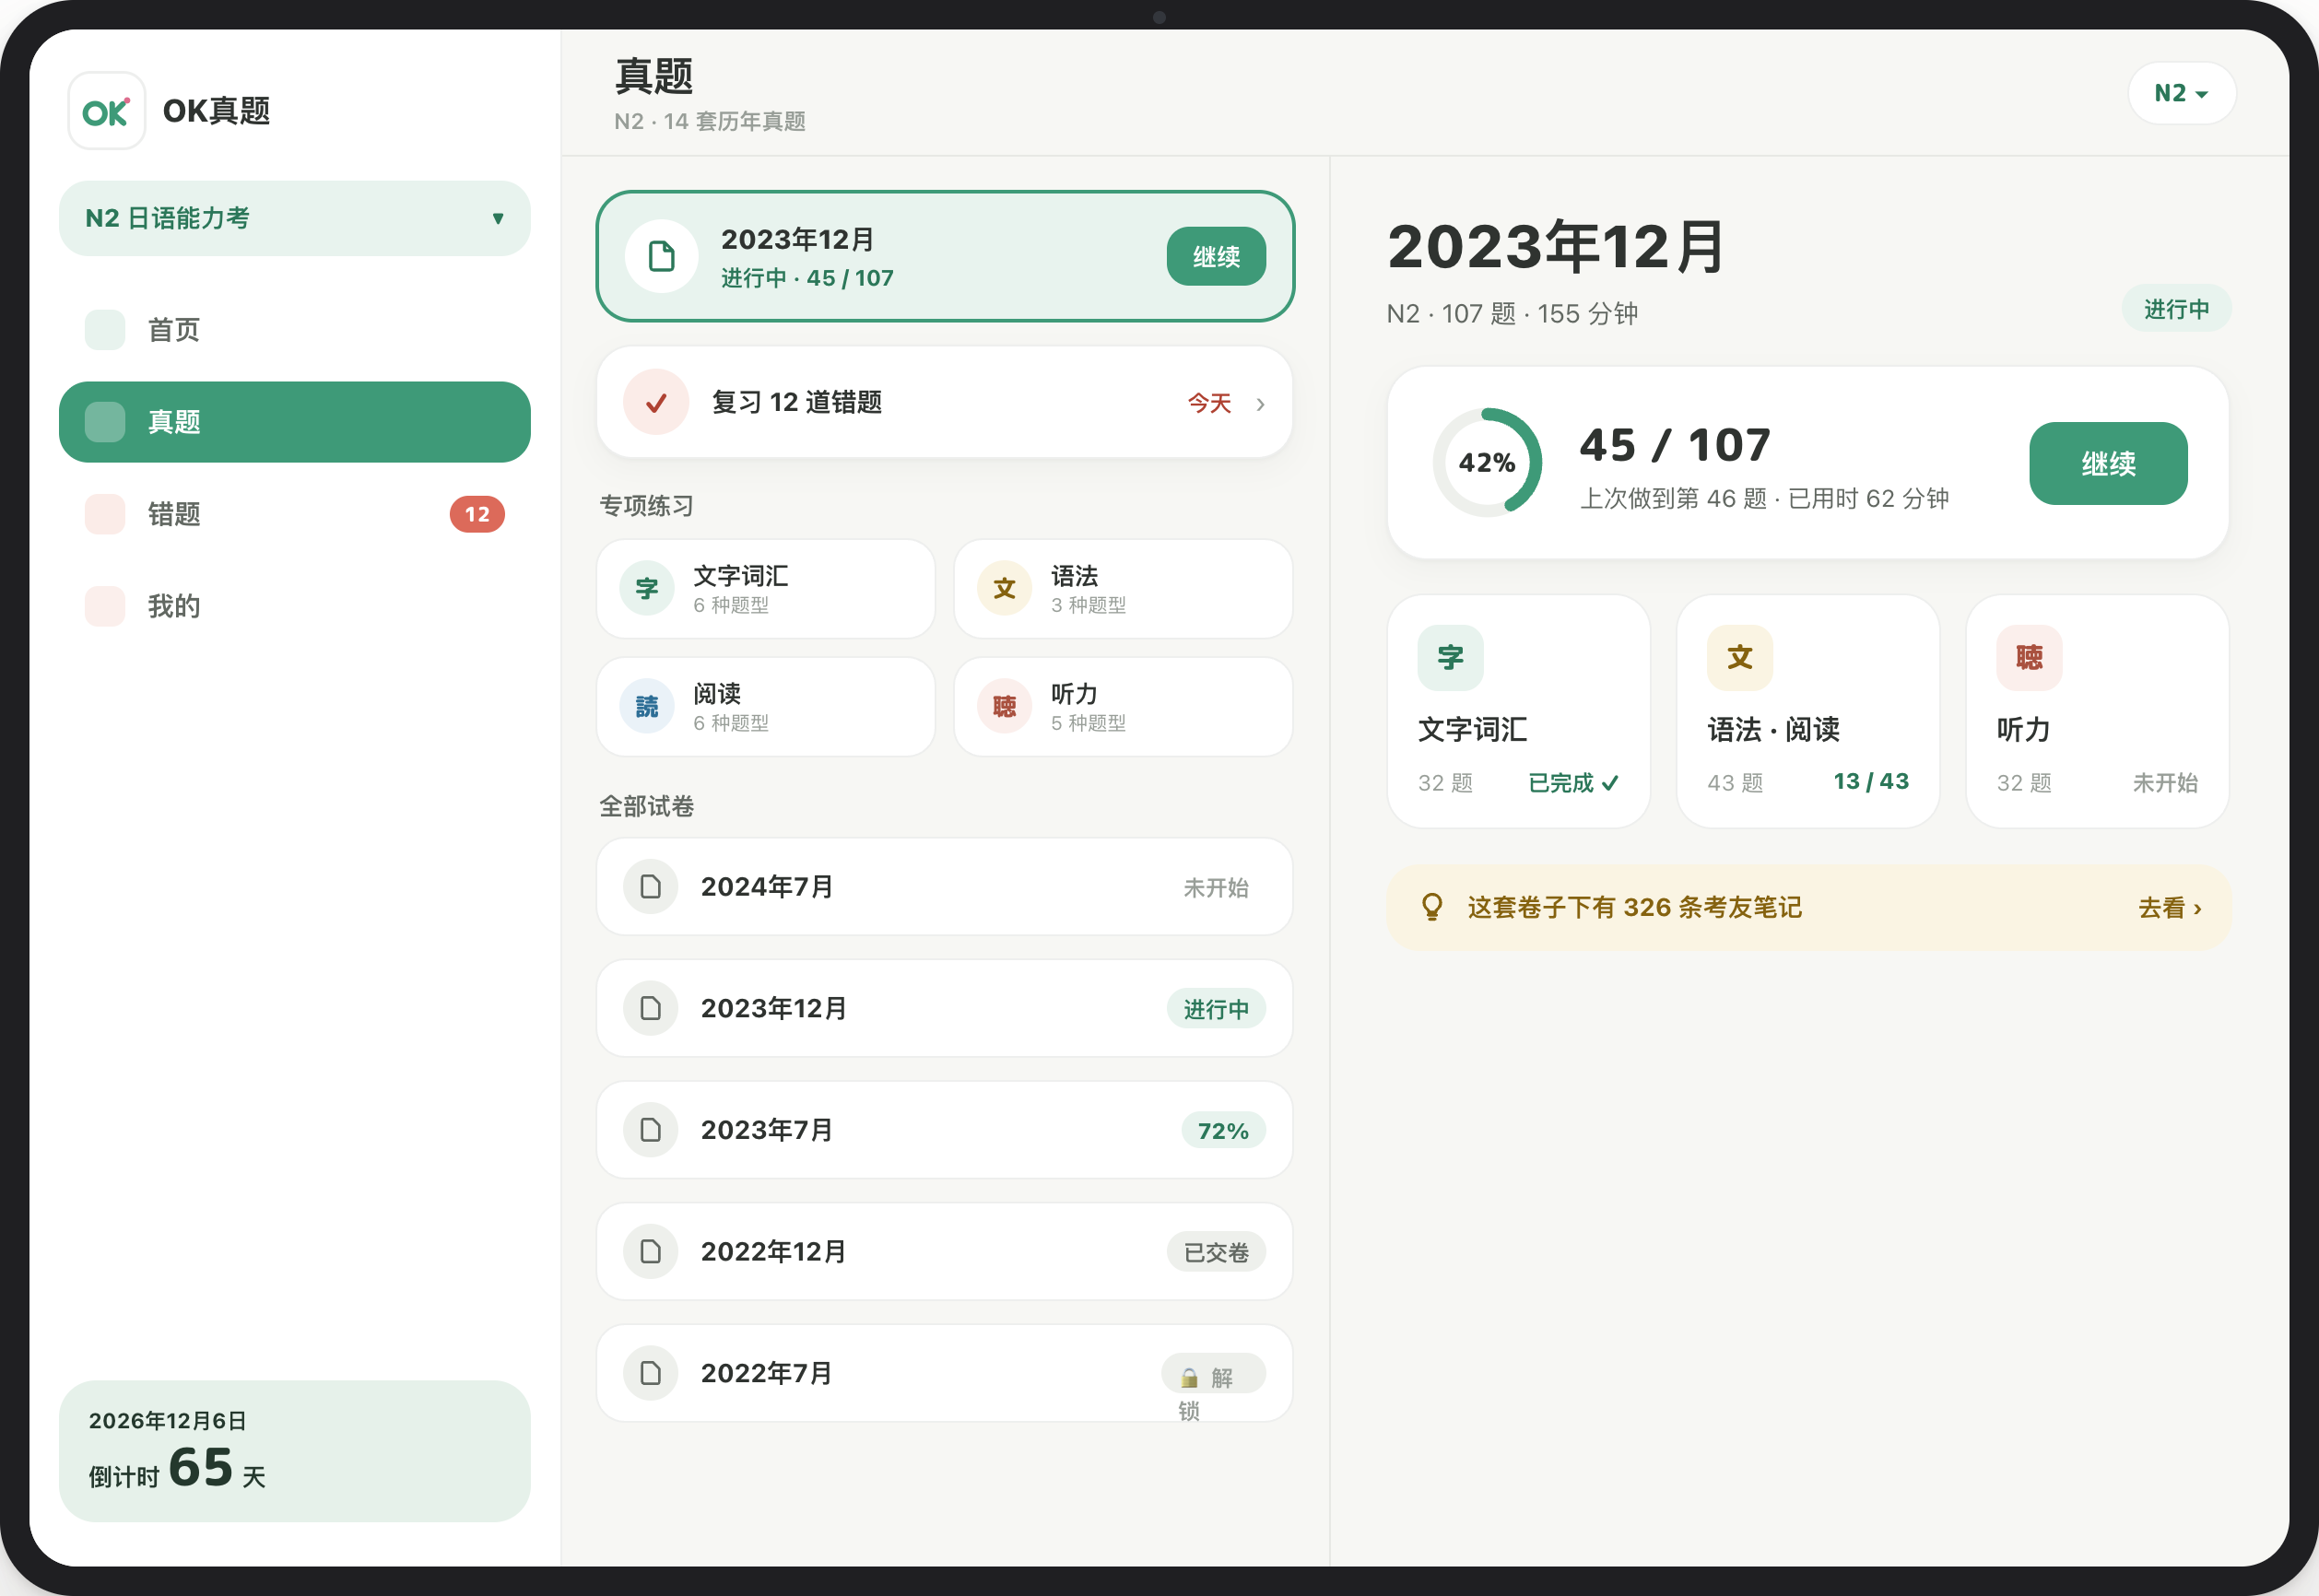The width and height of the screenshot is (2319, 1596).
Task: Click the red 12 badge beside 错题
Action: 477,514
